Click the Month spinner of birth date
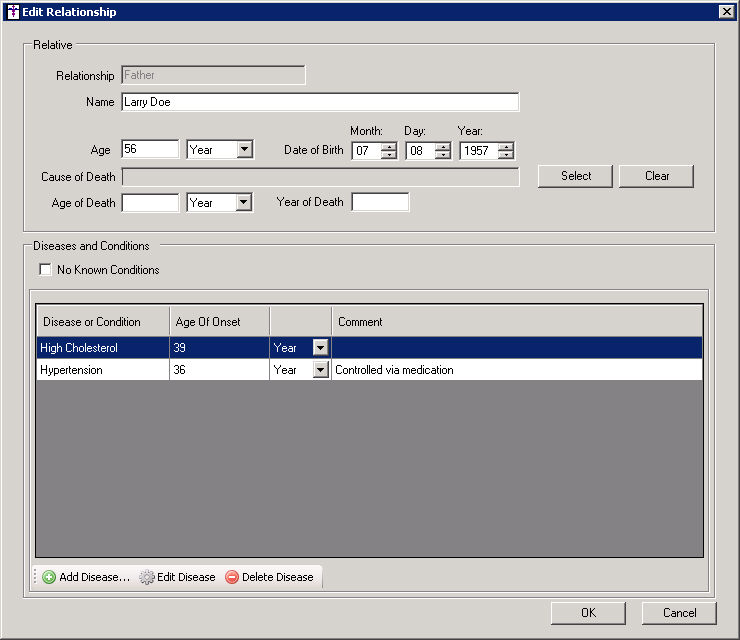Viewport: 740px width, 640px height. pyautogui.click(x=389, y=151)
